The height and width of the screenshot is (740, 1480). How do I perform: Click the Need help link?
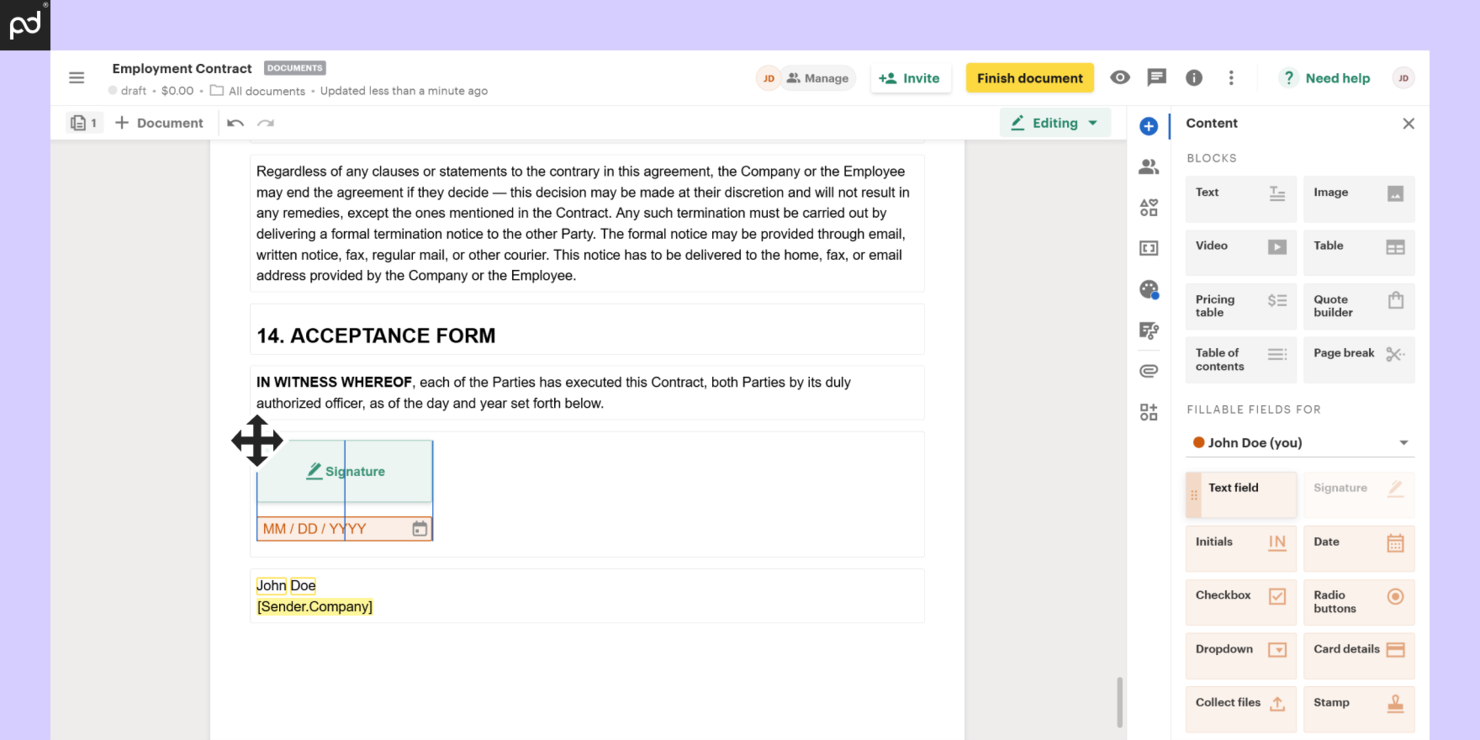(1325, 78)
